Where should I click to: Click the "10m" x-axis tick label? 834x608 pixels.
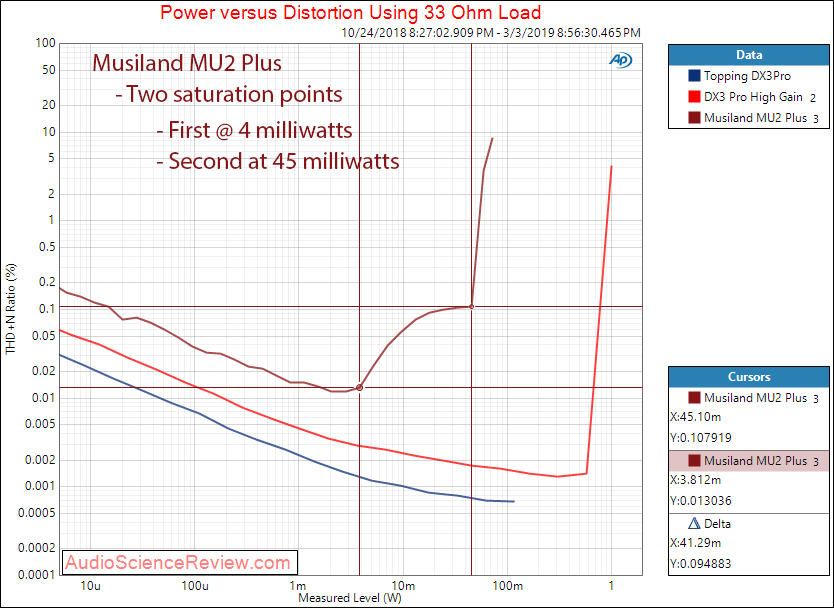pos(403,586)
